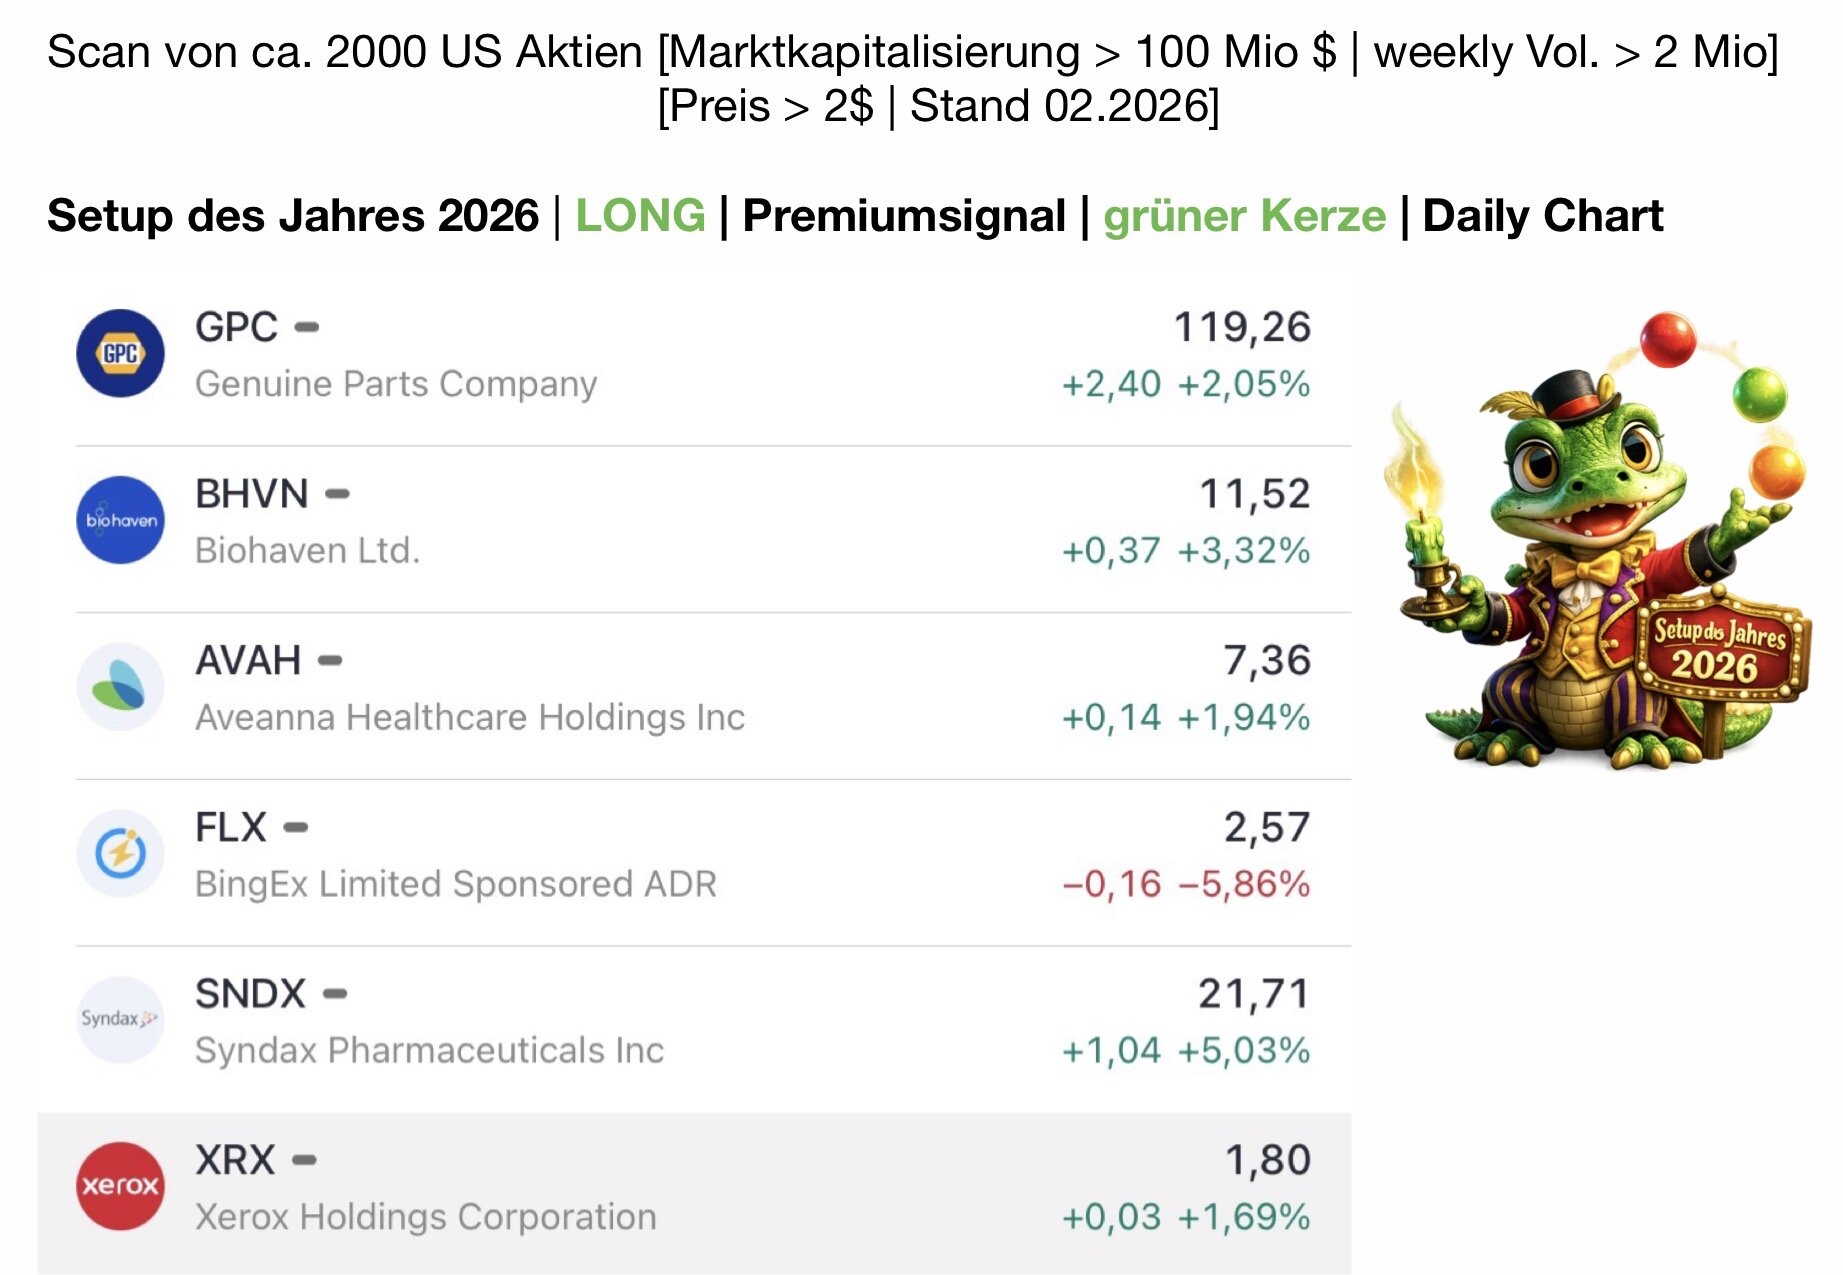The image size is (1843, 1275).
Task: Click the dash marker next to XRX
Action: [305, 1160]
